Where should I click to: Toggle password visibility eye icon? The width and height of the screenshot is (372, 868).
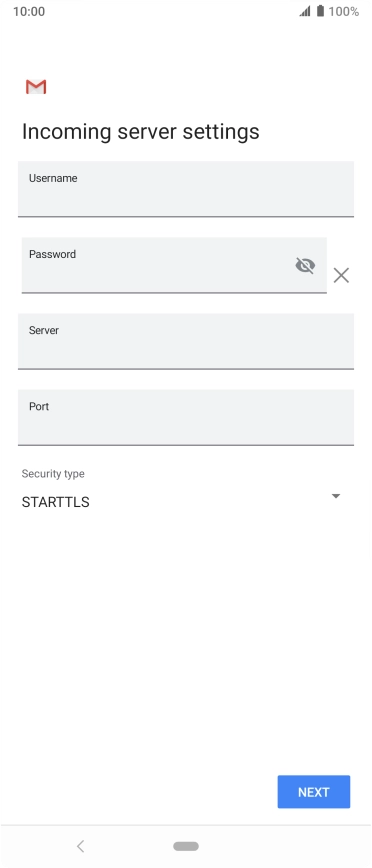305,266
